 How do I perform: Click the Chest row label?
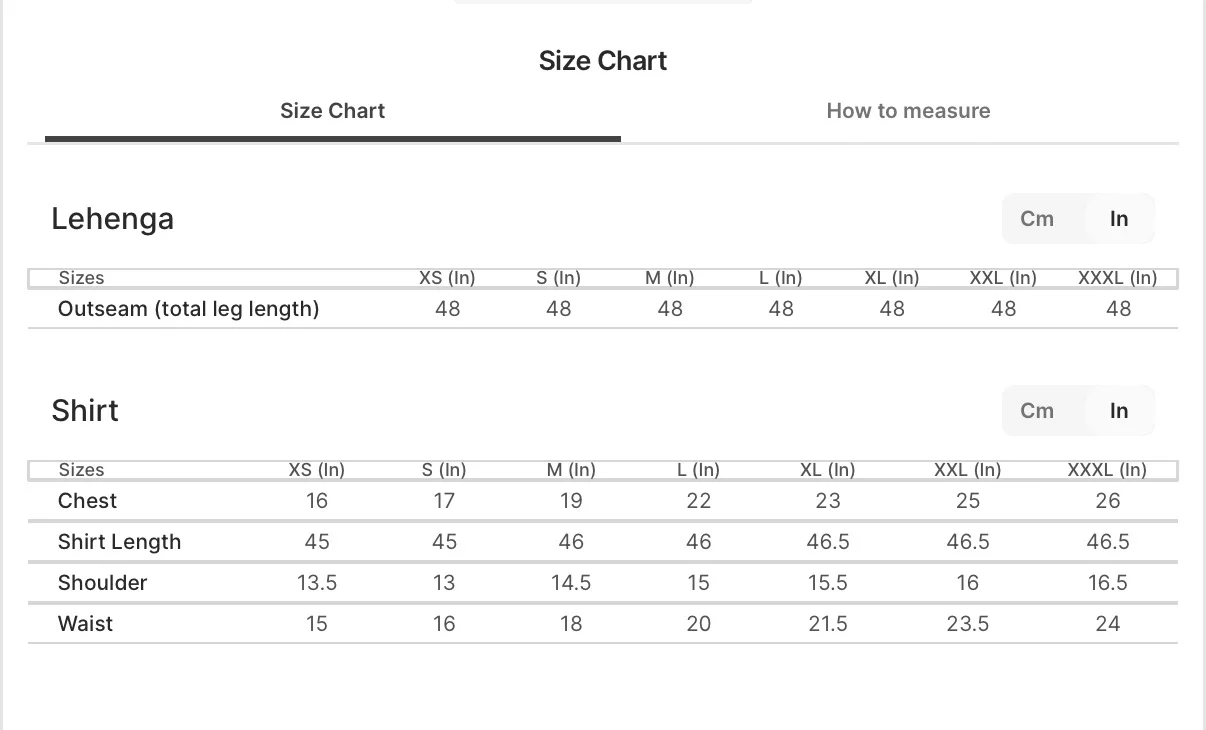[87, 501]
